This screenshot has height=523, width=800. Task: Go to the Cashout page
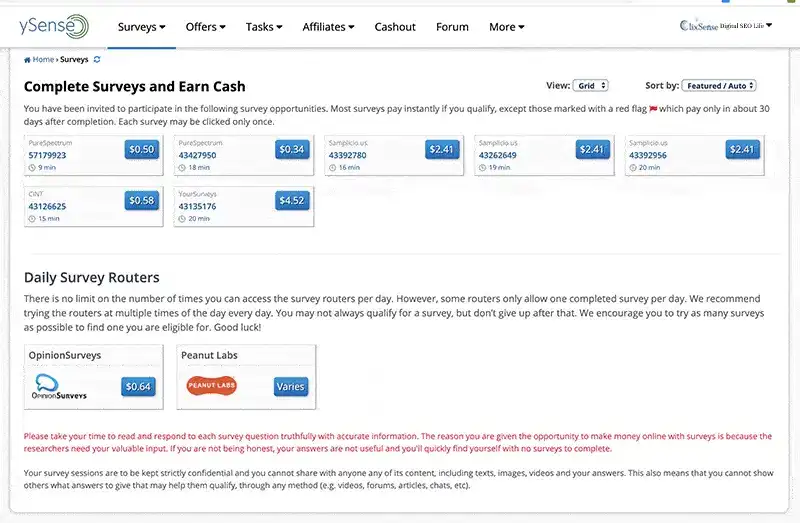click(x=395, y=27)
